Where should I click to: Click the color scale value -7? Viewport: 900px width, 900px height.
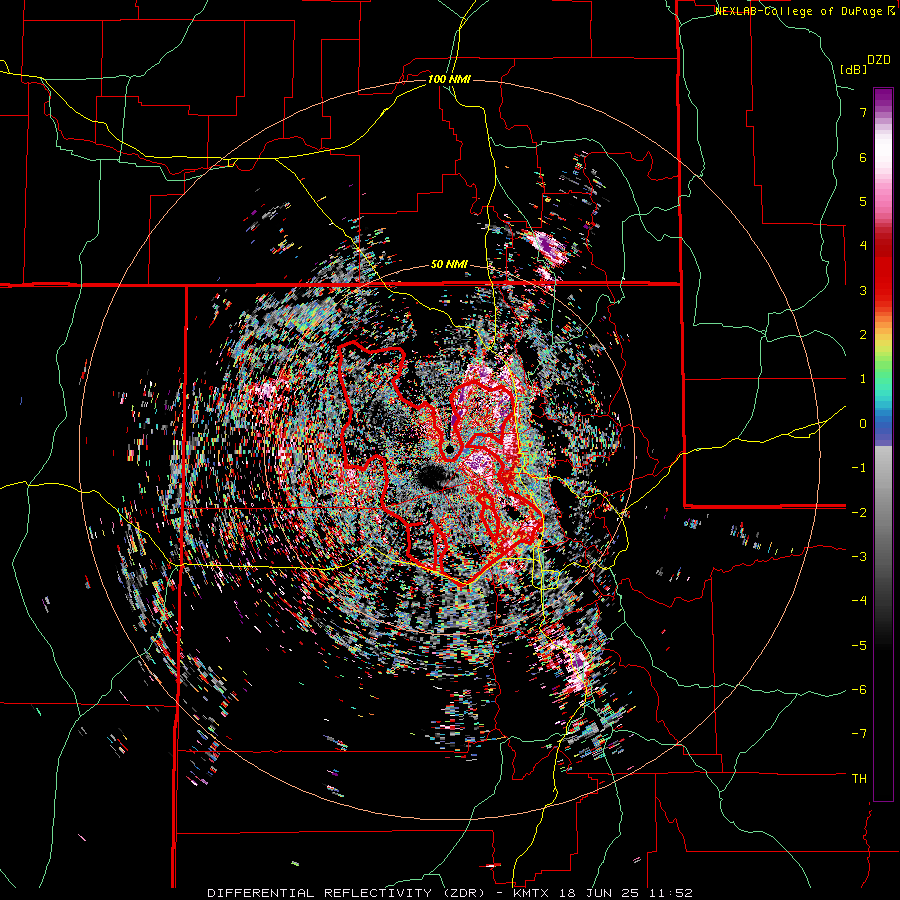point(859,734)
